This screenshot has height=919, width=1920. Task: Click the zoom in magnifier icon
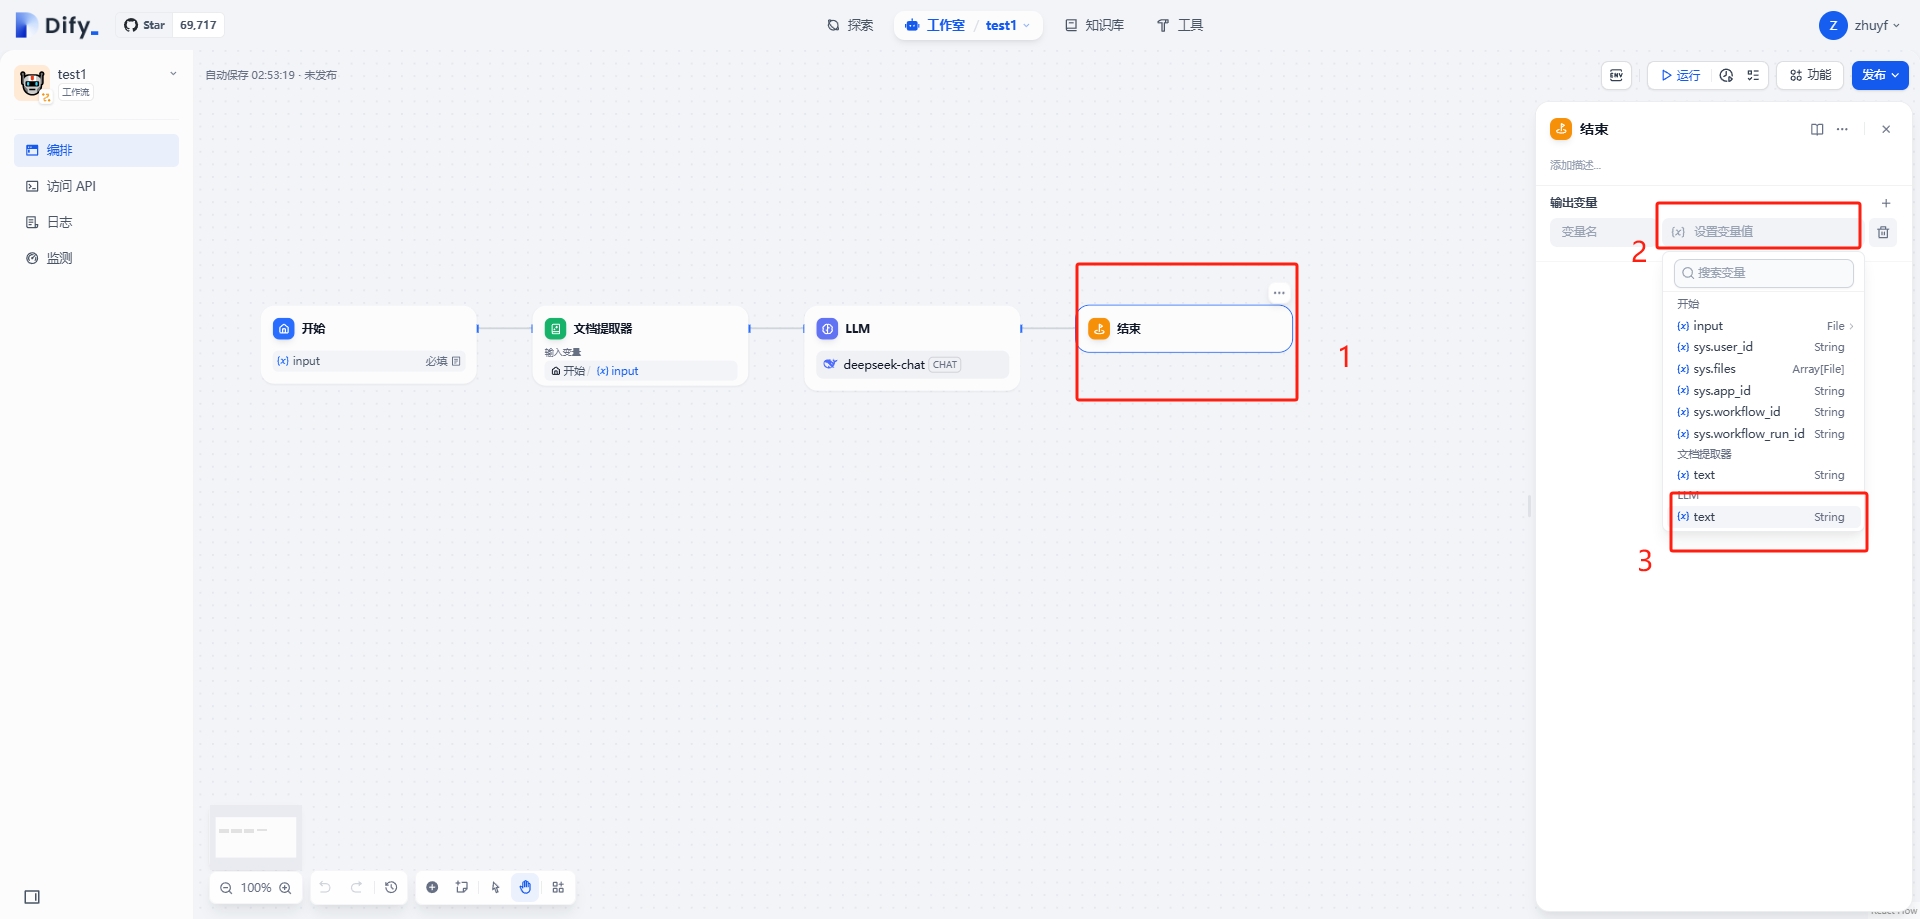286,888
